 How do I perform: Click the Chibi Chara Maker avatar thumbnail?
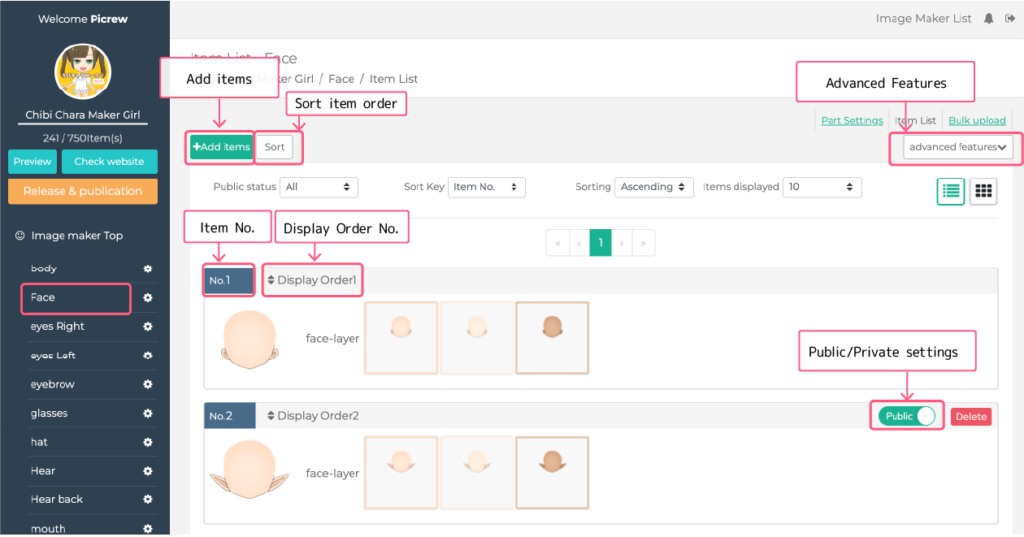click(82, 73)
